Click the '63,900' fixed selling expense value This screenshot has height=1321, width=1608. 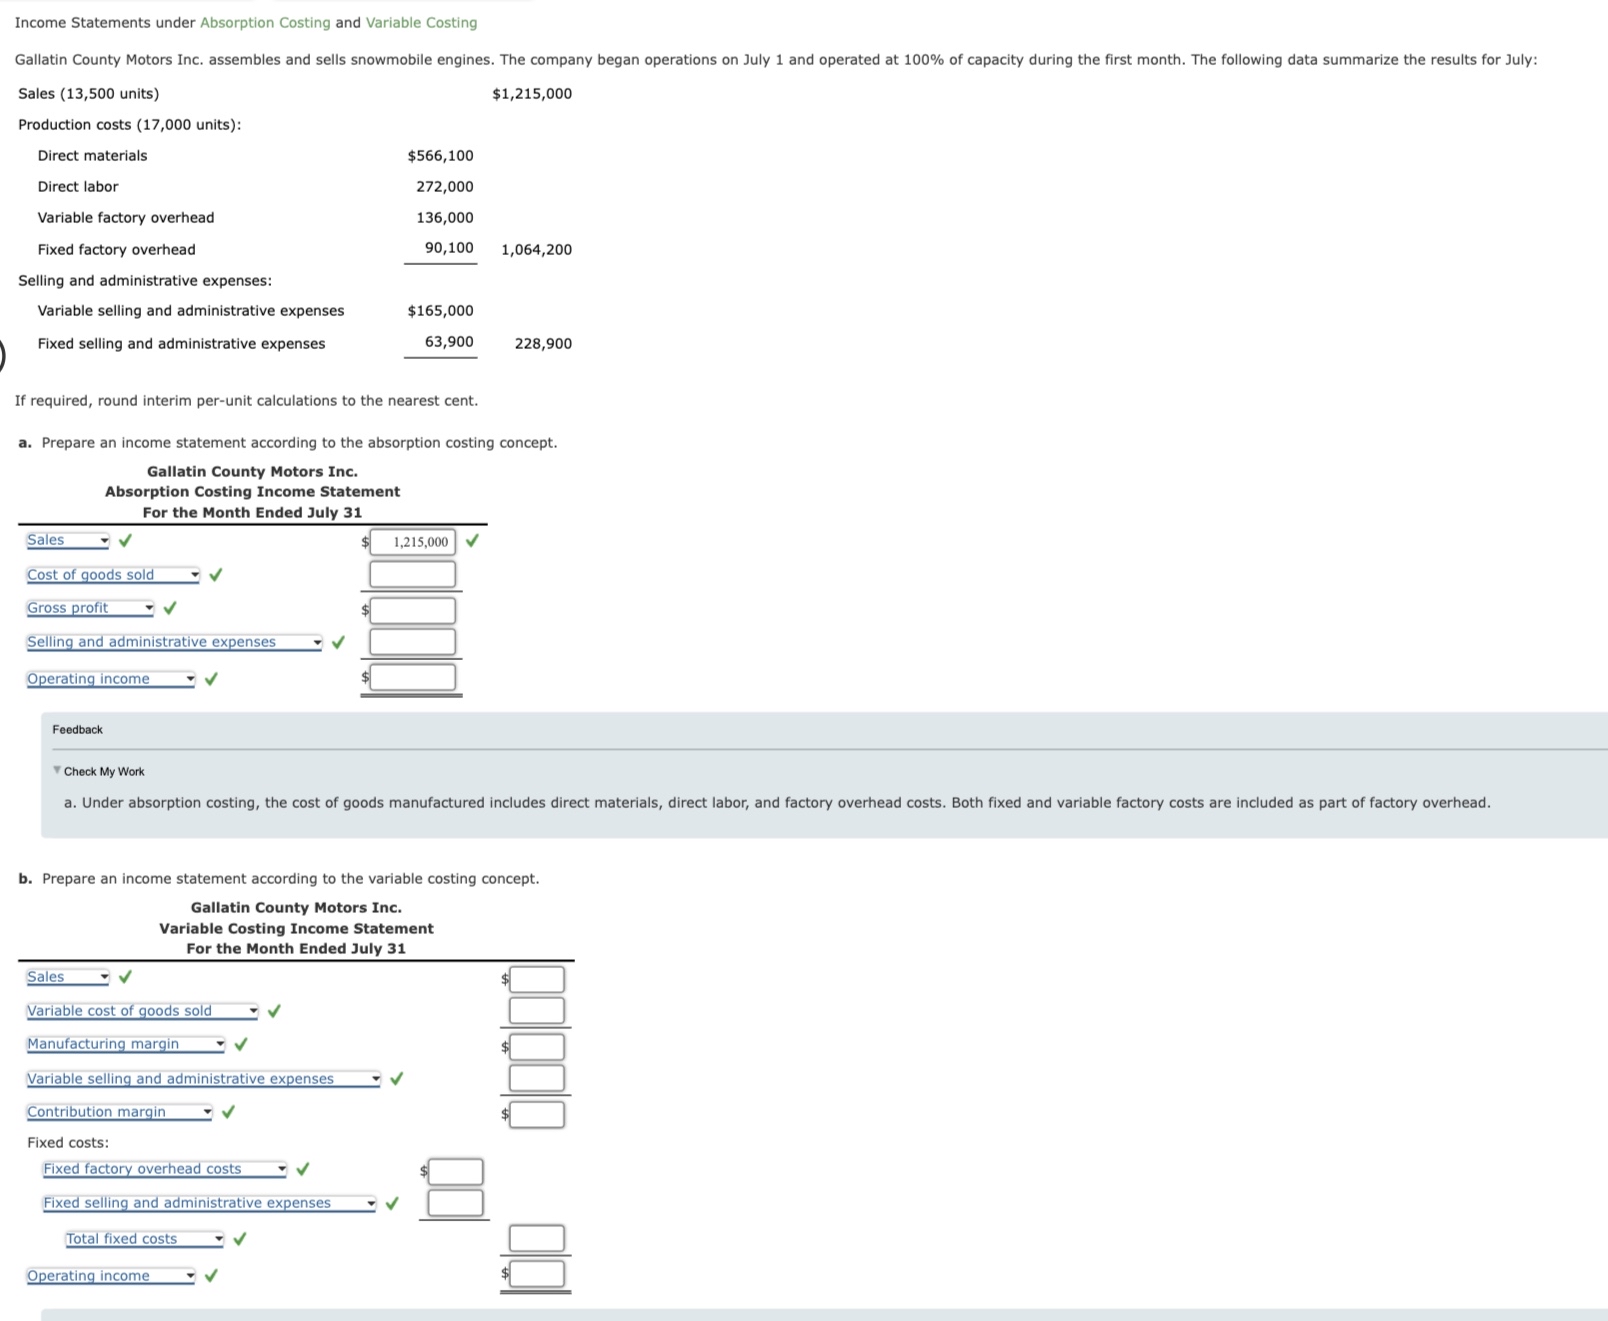tap(449, 342)
